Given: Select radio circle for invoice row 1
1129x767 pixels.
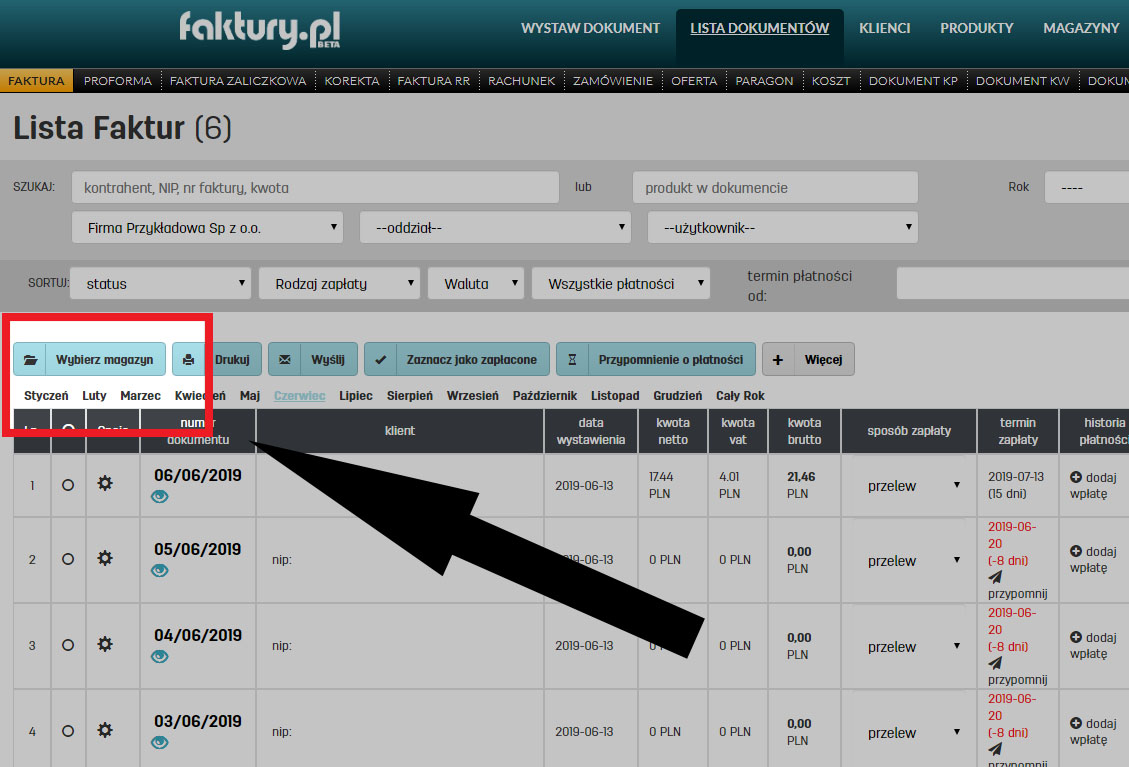Looking at the screenshot, I should tap(68, 485).
